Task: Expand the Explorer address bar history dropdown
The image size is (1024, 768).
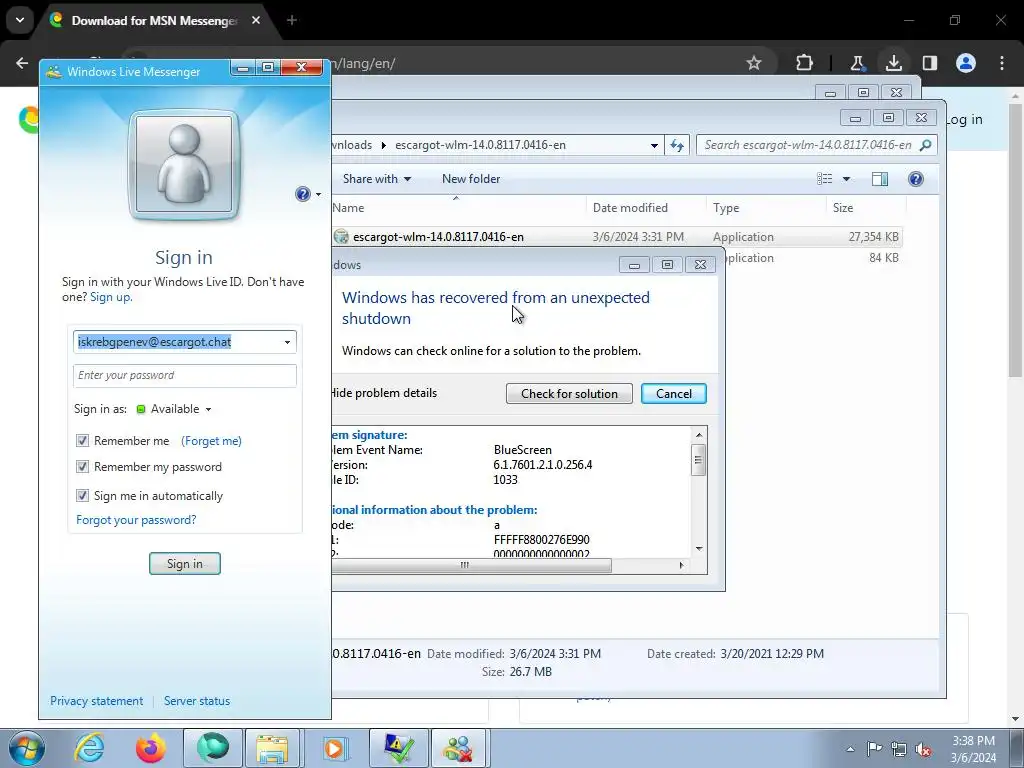Action: pos(654,146)
